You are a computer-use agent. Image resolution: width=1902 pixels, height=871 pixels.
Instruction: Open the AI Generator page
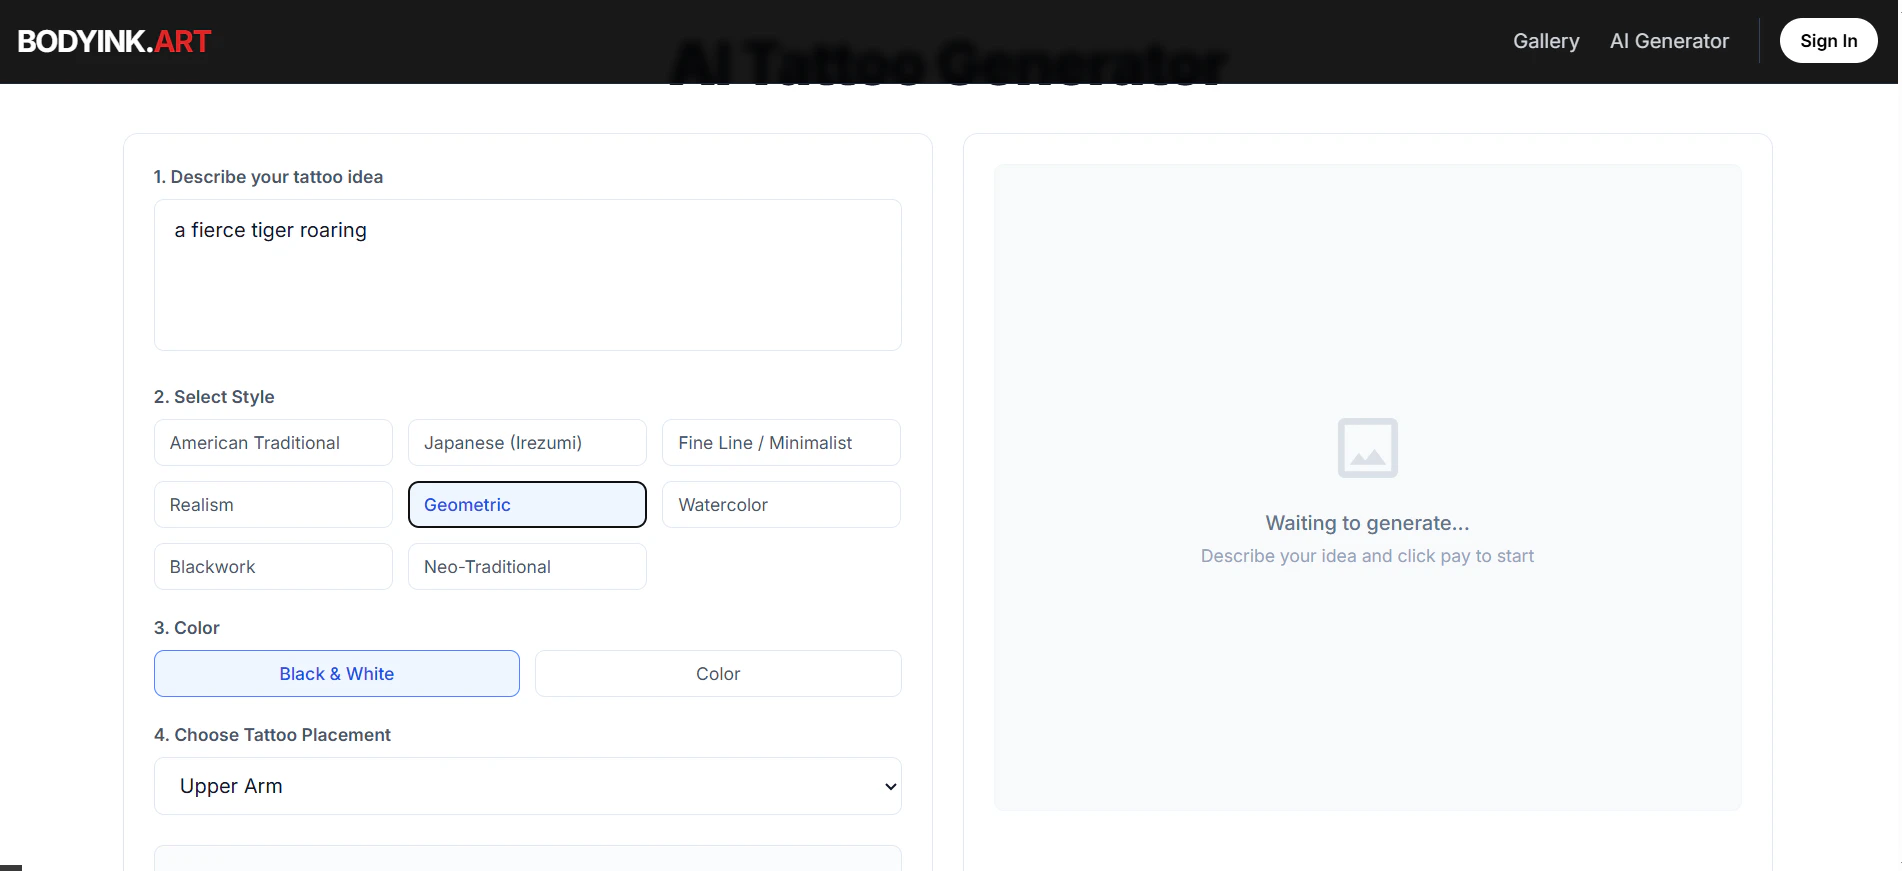point(1669,41)
